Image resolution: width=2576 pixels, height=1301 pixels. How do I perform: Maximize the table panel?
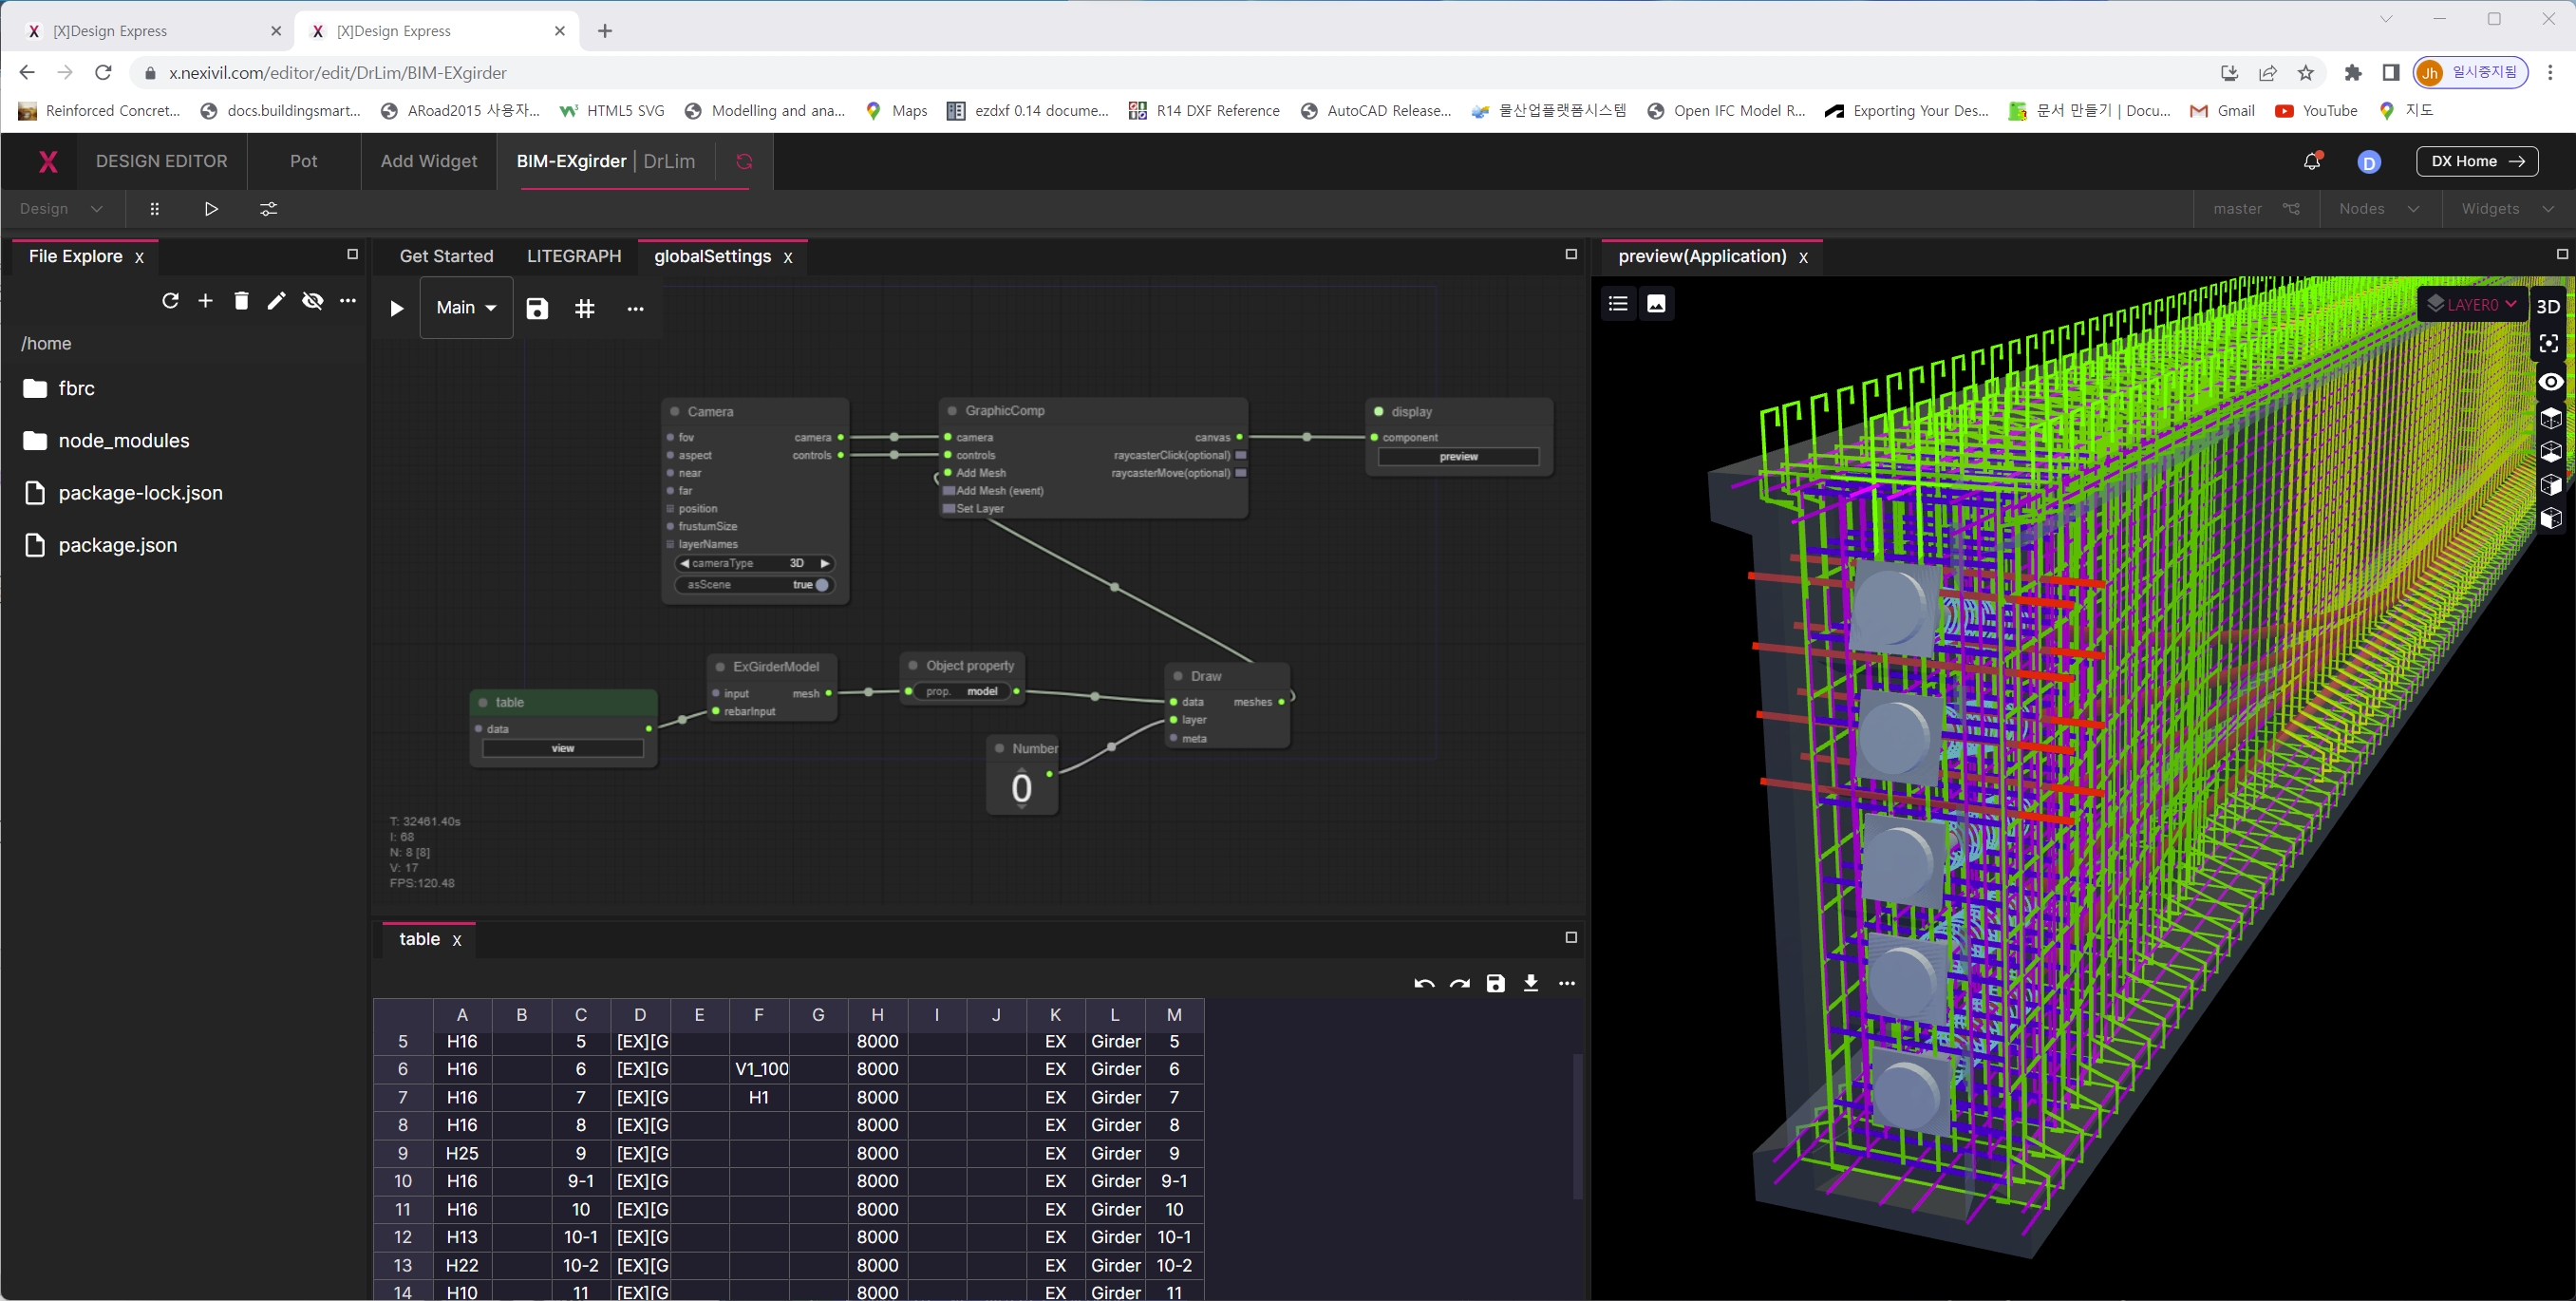click(1571, 937)
